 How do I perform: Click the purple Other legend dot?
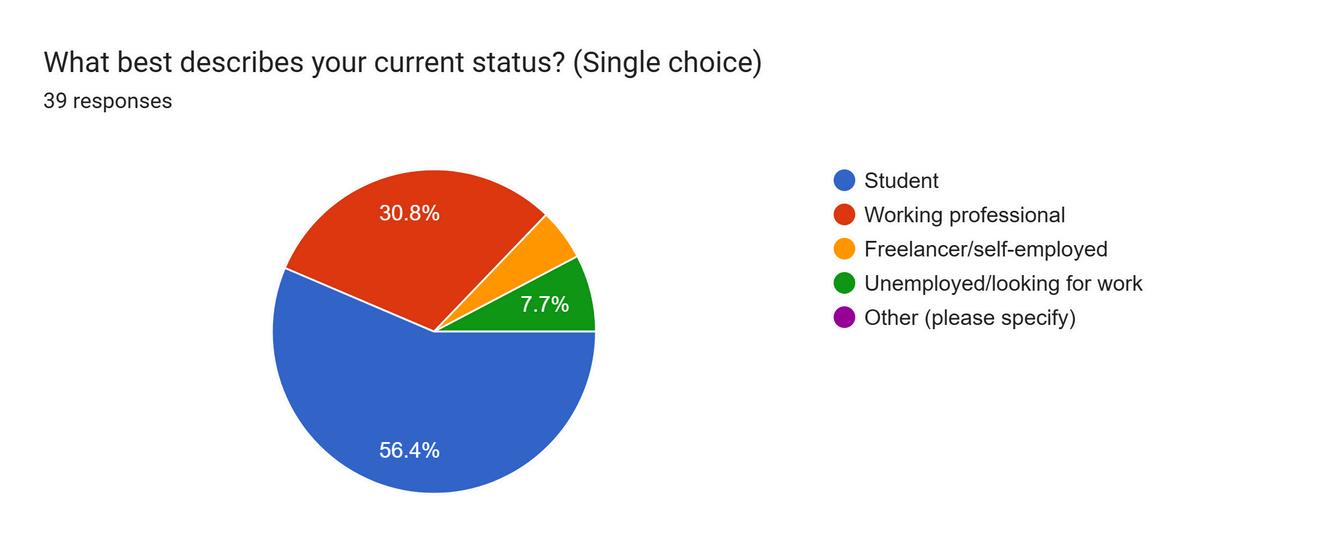[845, 318]
